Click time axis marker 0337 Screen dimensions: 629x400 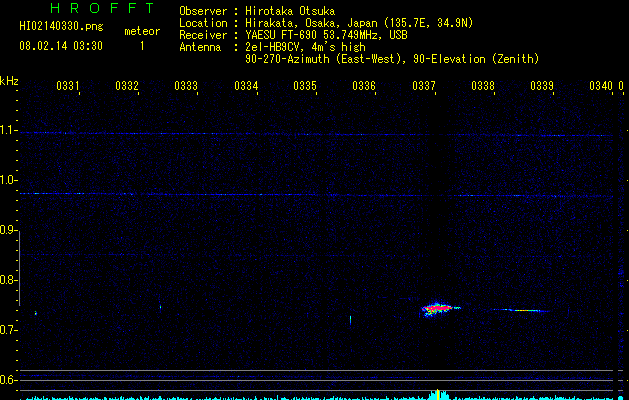tap(424, 86)
